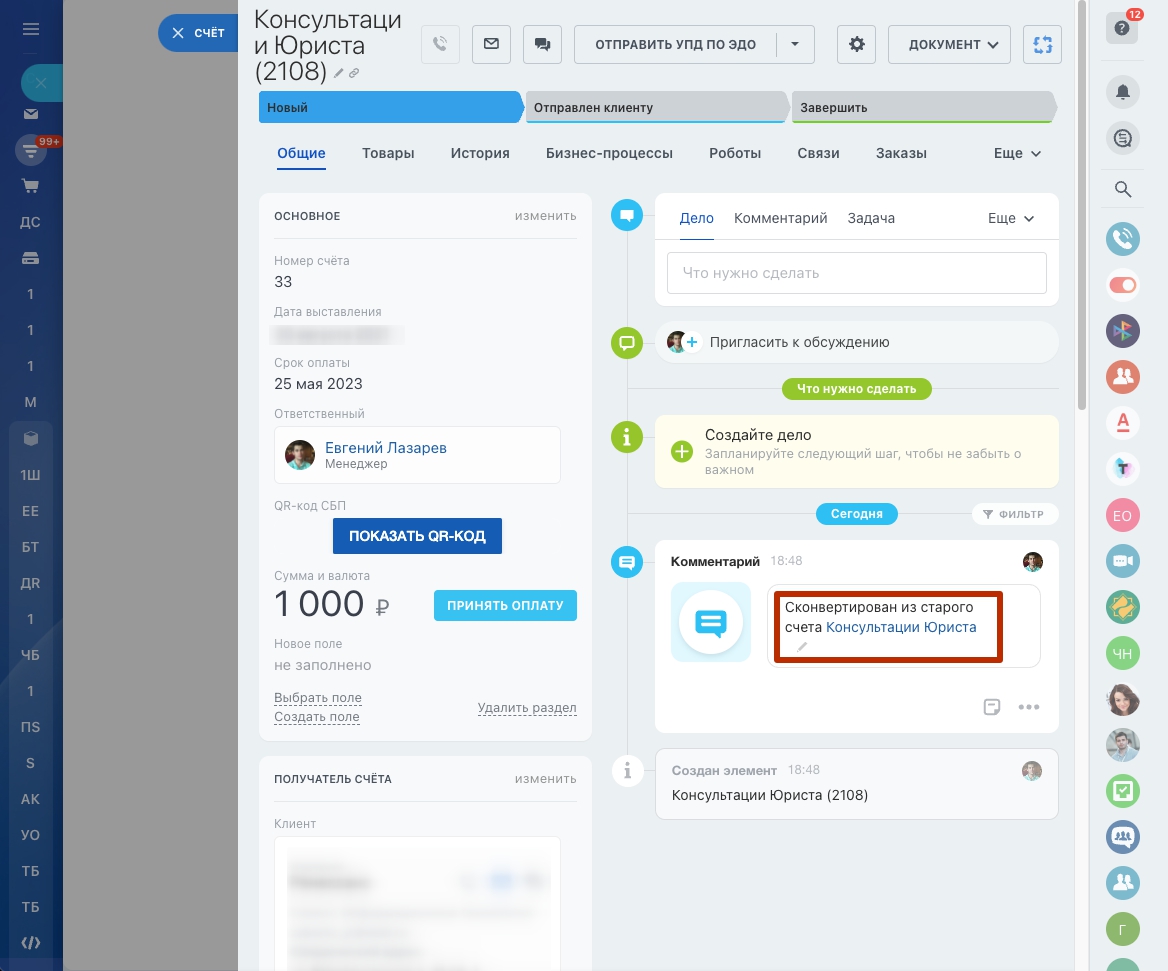The width and height of the screenshot is (1168, 971).
Task: Click ПРИНЯТЬ ОПЛАТУ button
Action: tap(505, 605)
